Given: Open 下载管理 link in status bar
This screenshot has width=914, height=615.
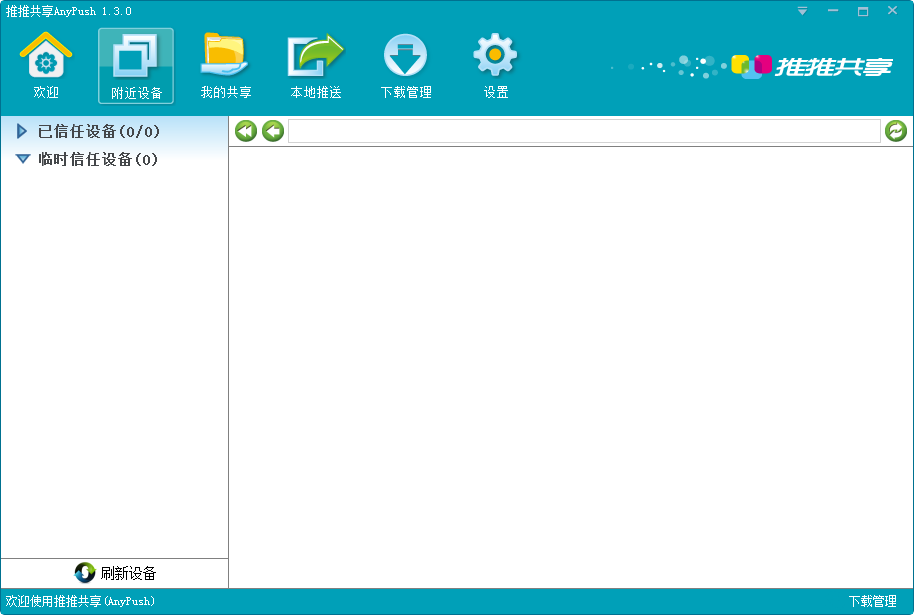Looking at the screenshot, I should pyautogui.click(x=872, y=602).
